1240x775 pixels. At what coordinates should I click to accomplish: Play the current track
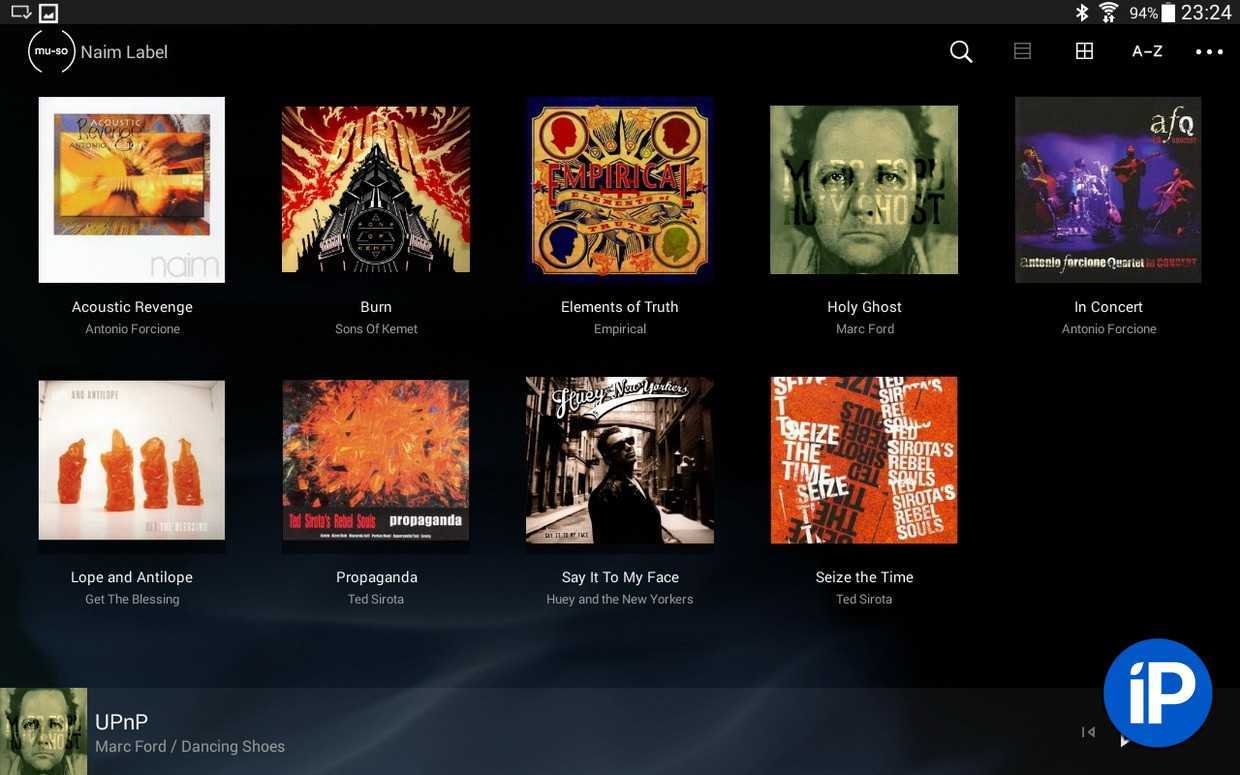tap(1124, 741)
